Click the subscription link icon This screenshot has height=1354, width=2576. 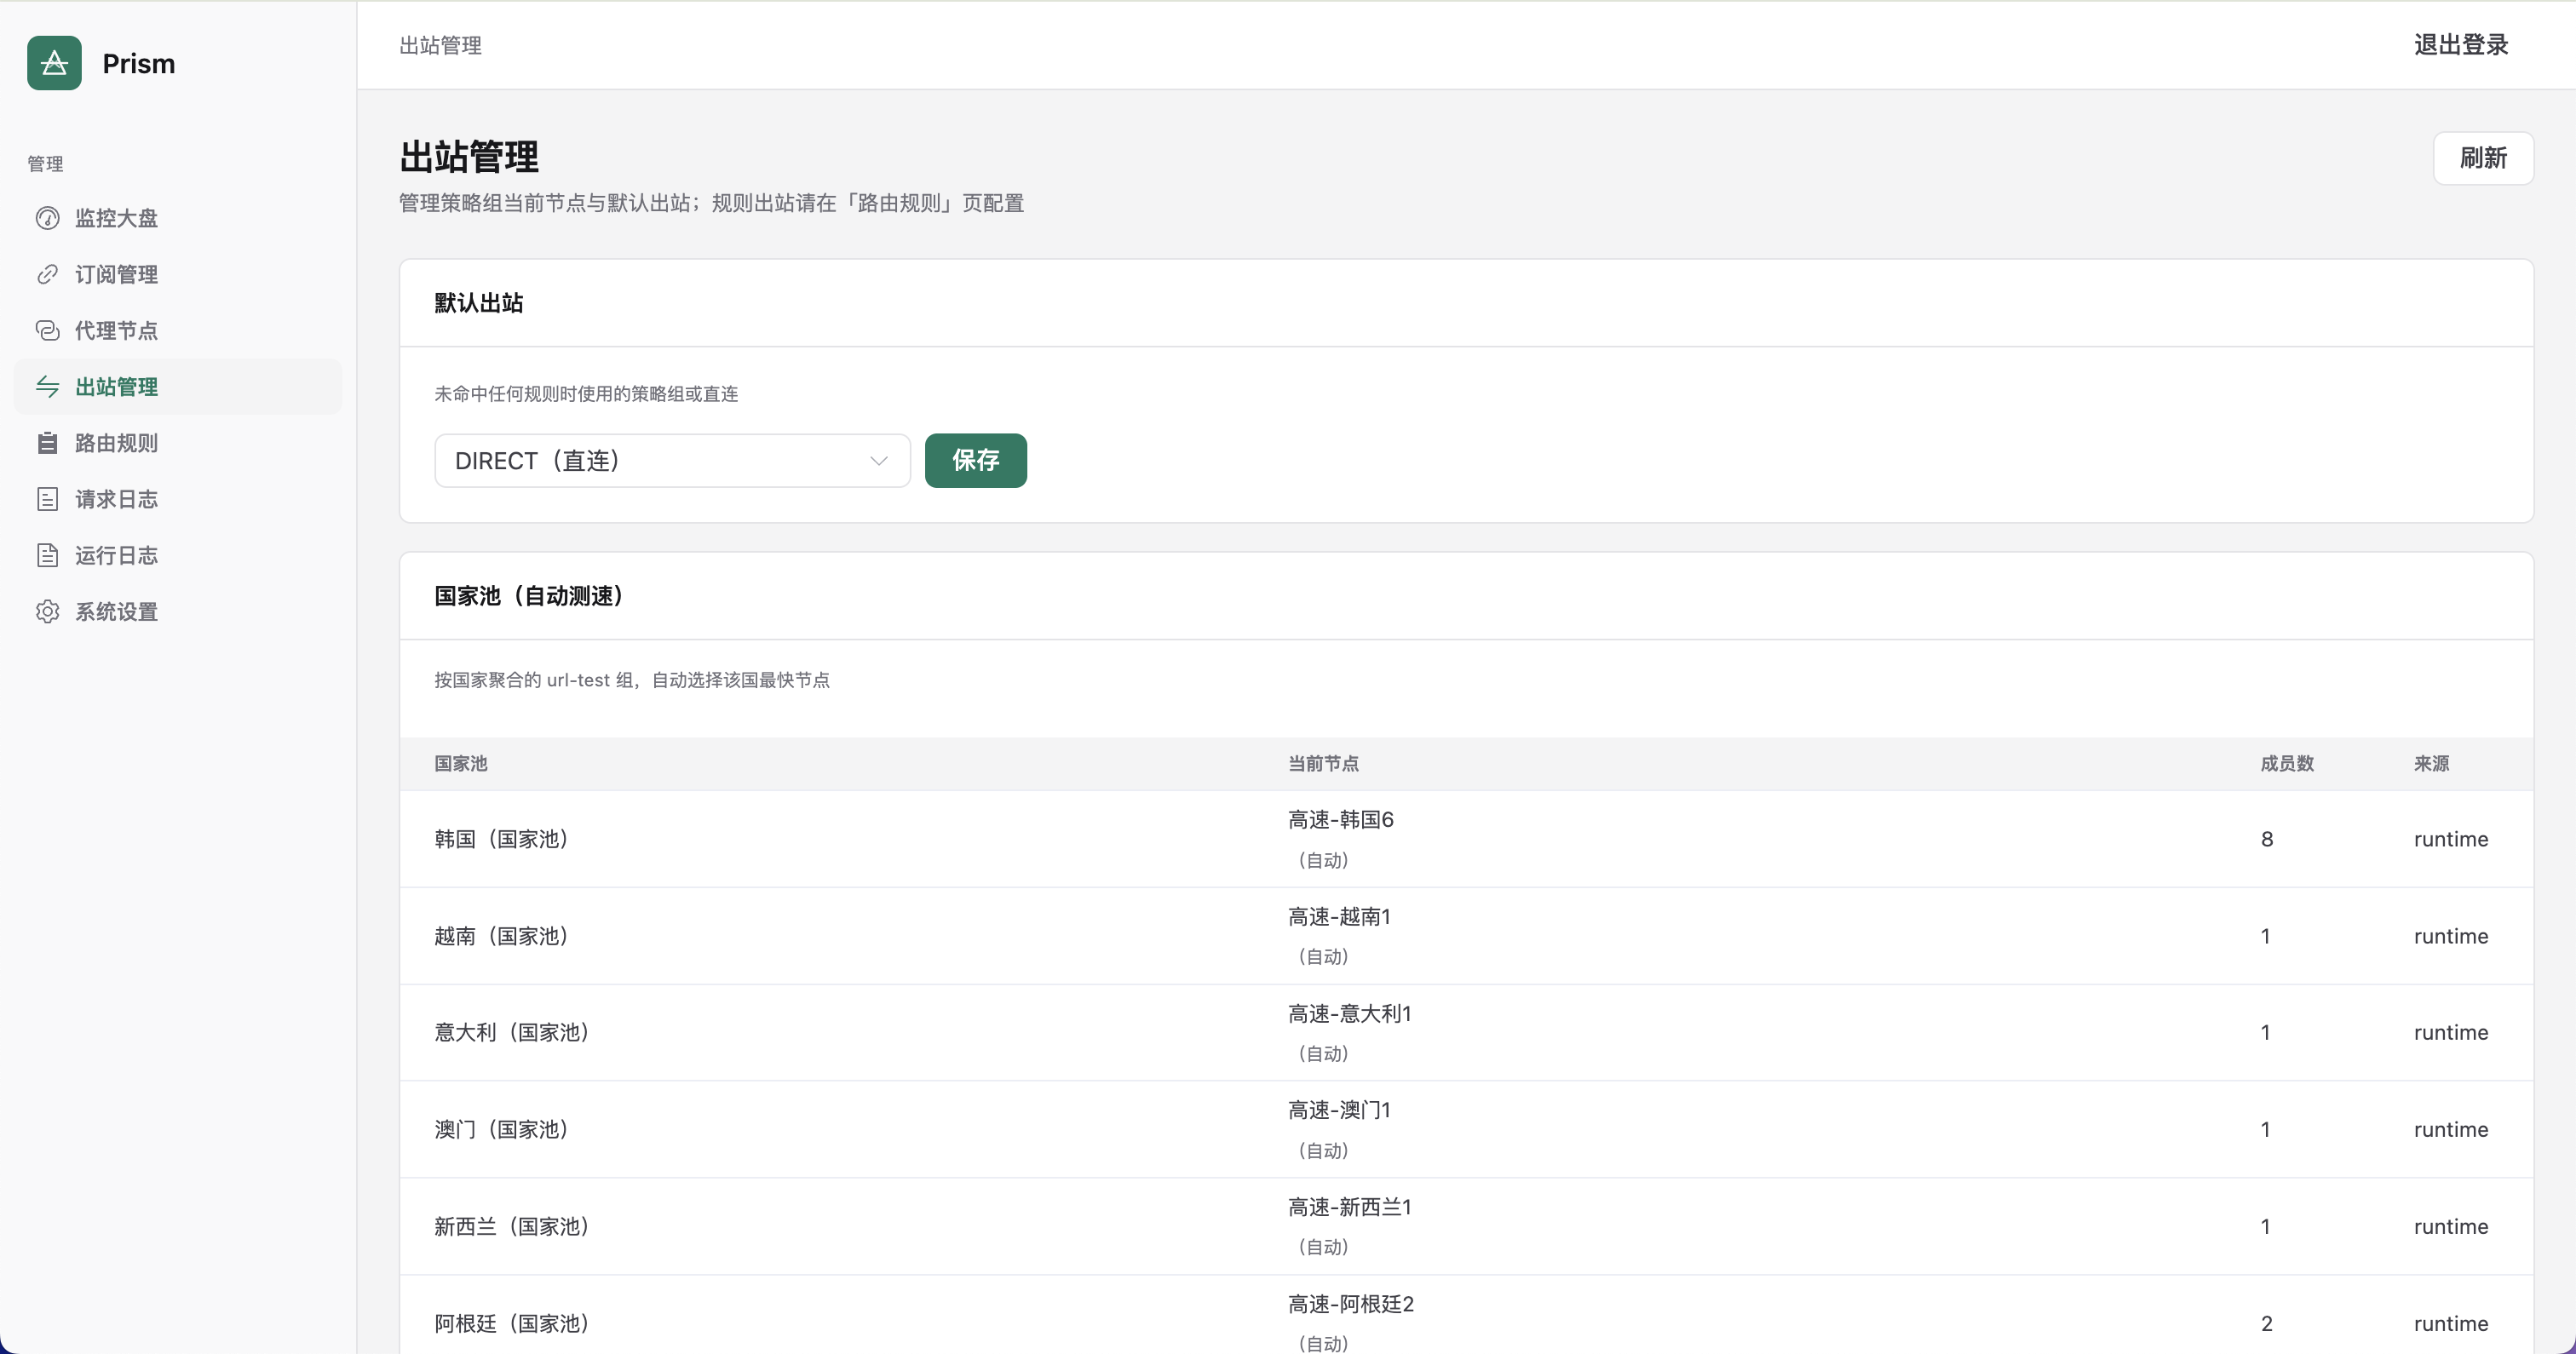pyautogui.click(x=47, y=274)
